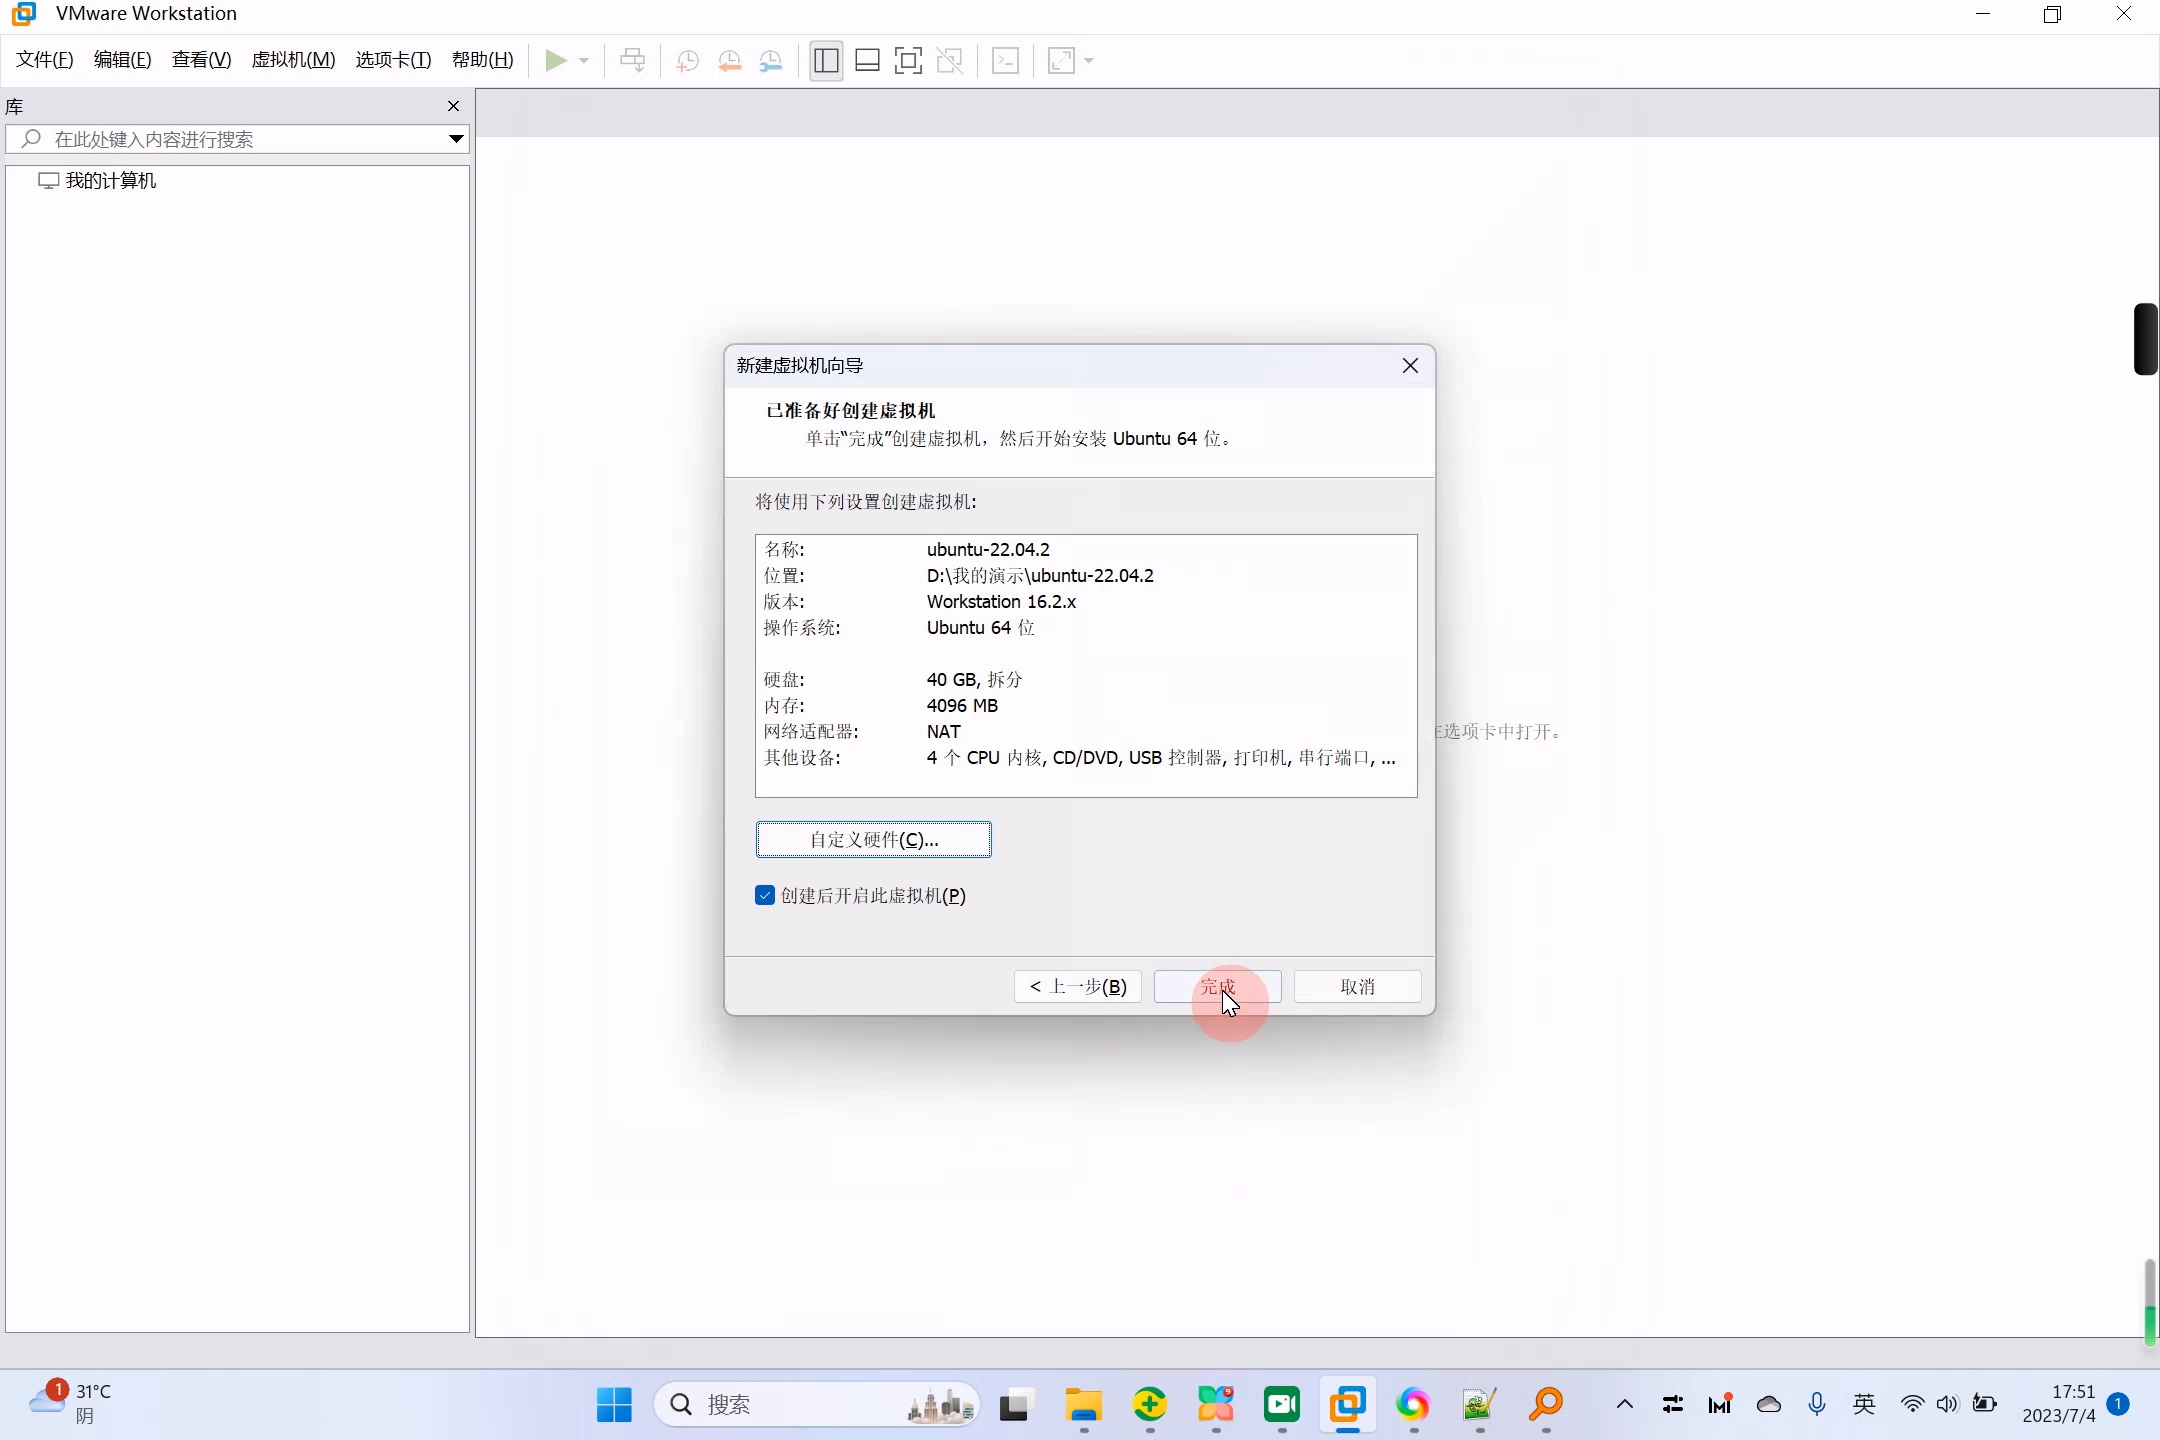The height and width of the screenshot is (1440, 2160).
Task: Click the stretch guest display icon
Action: point(1061,61)
